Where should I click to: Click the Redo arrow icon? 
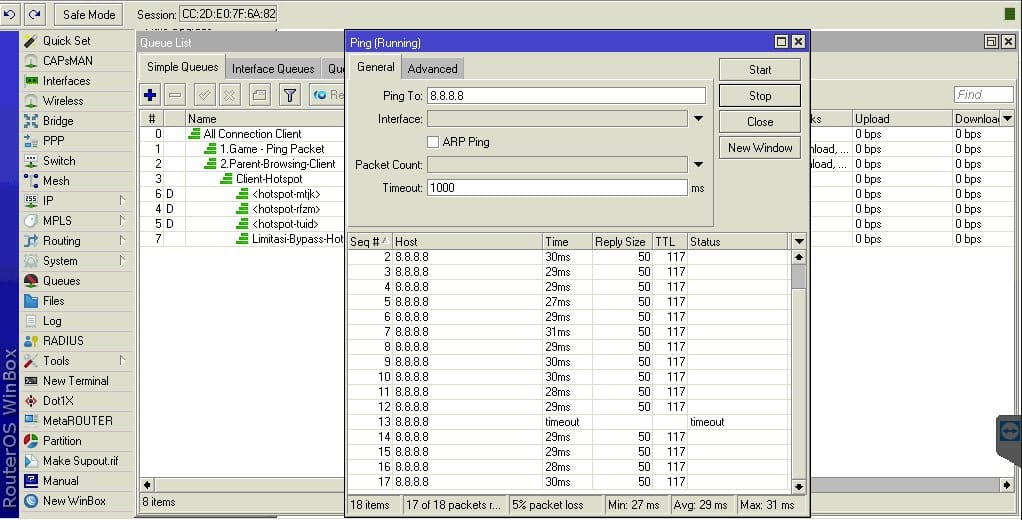pos(34,14)
